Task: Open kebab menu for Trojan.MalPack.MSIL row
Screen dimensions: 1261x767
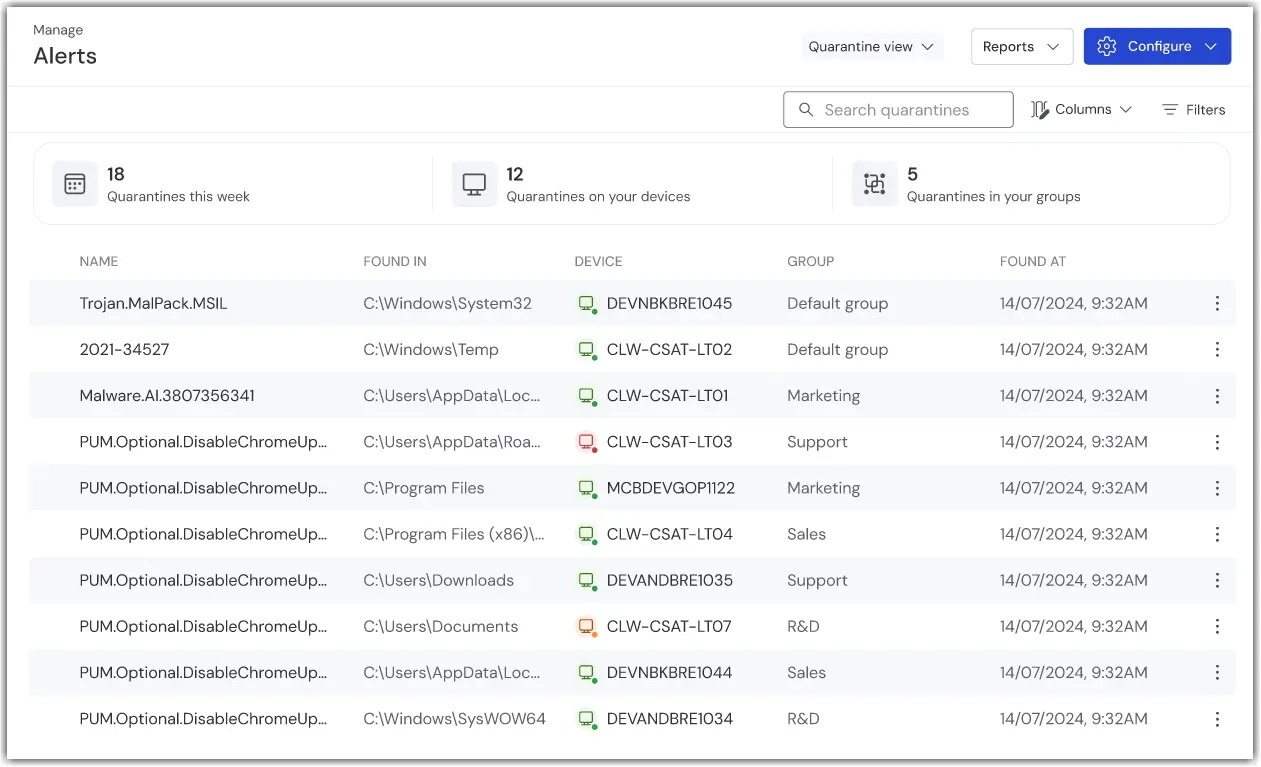Action: tap(1217, 303)
